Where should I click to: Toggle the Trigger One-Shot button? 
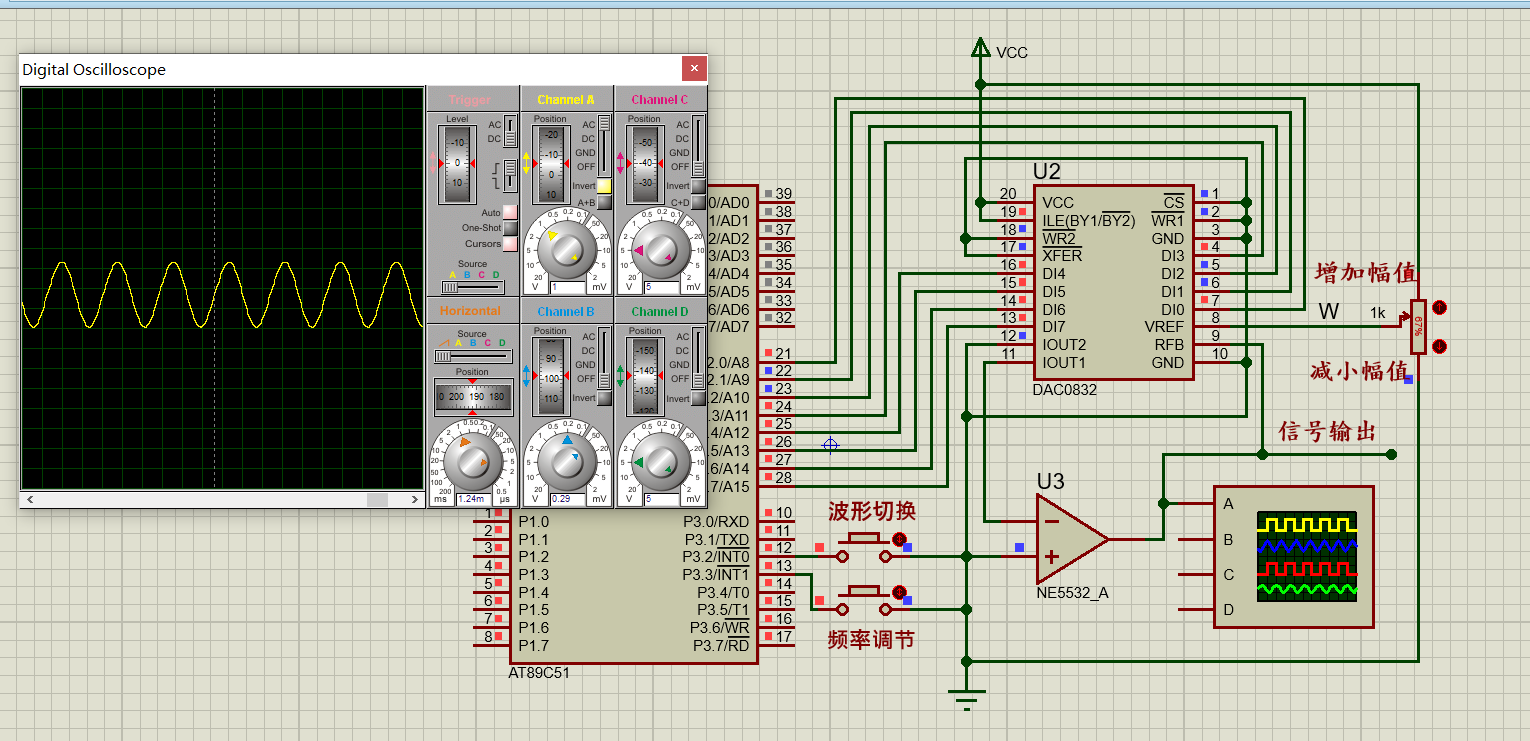[510, 228]
